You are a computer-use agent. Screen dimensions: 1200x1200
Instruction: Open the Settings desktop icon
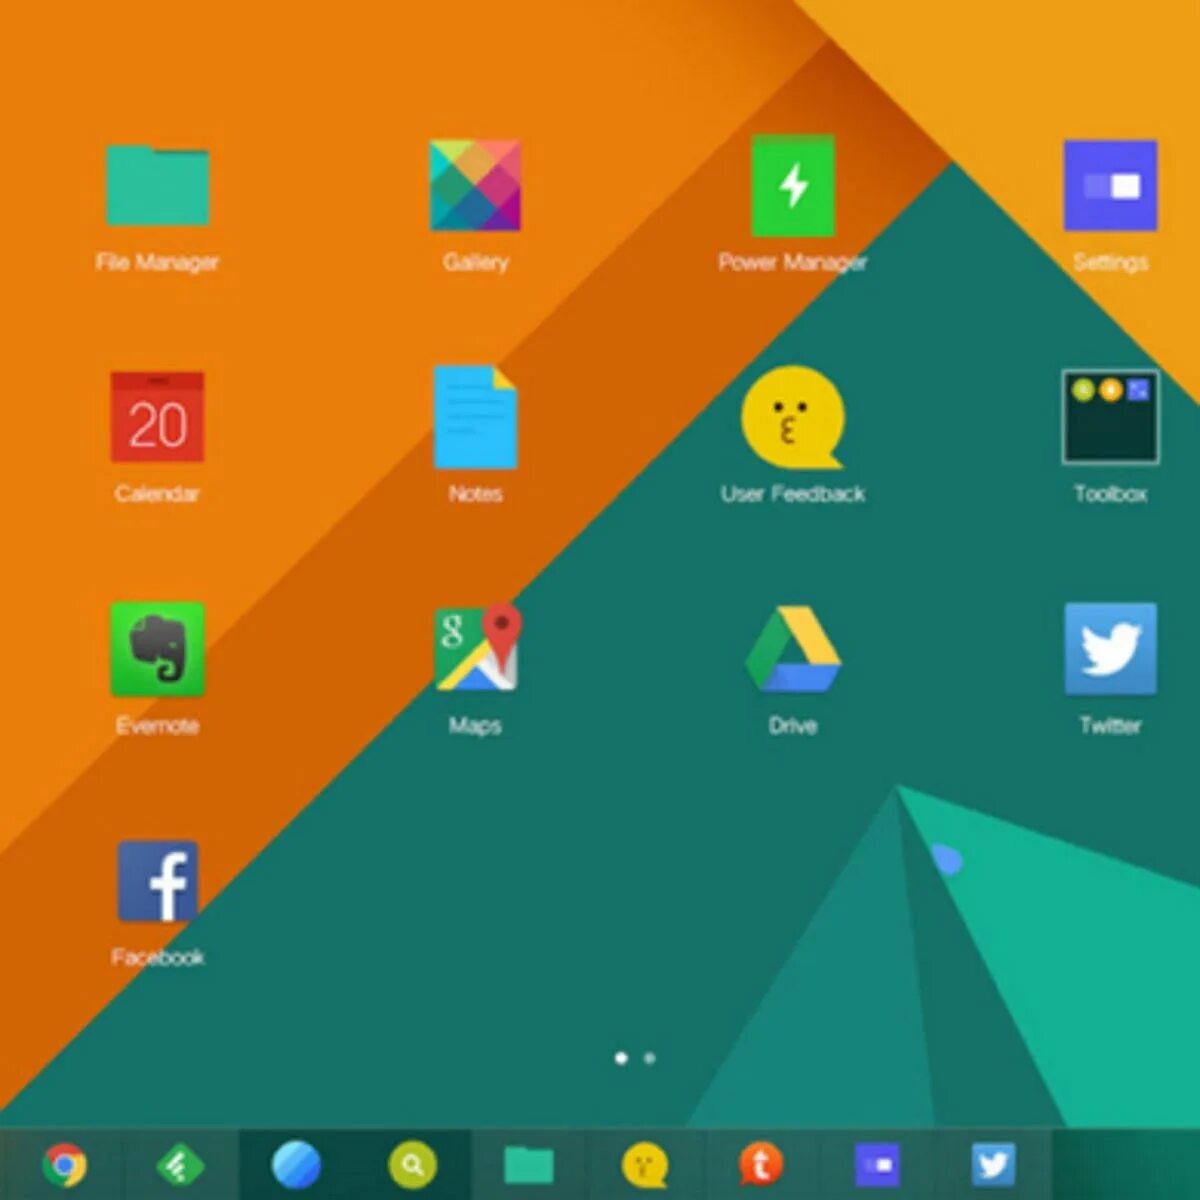pos(1110,185)
